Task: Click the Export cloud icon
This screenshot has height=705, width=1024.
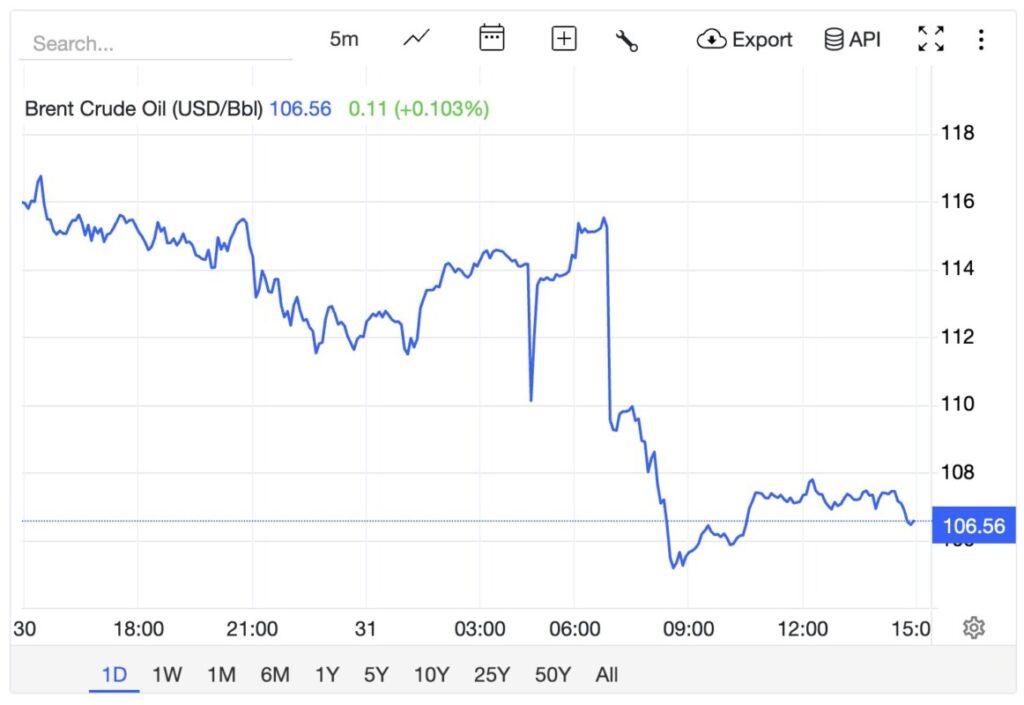Action: [x=712, y=38]
